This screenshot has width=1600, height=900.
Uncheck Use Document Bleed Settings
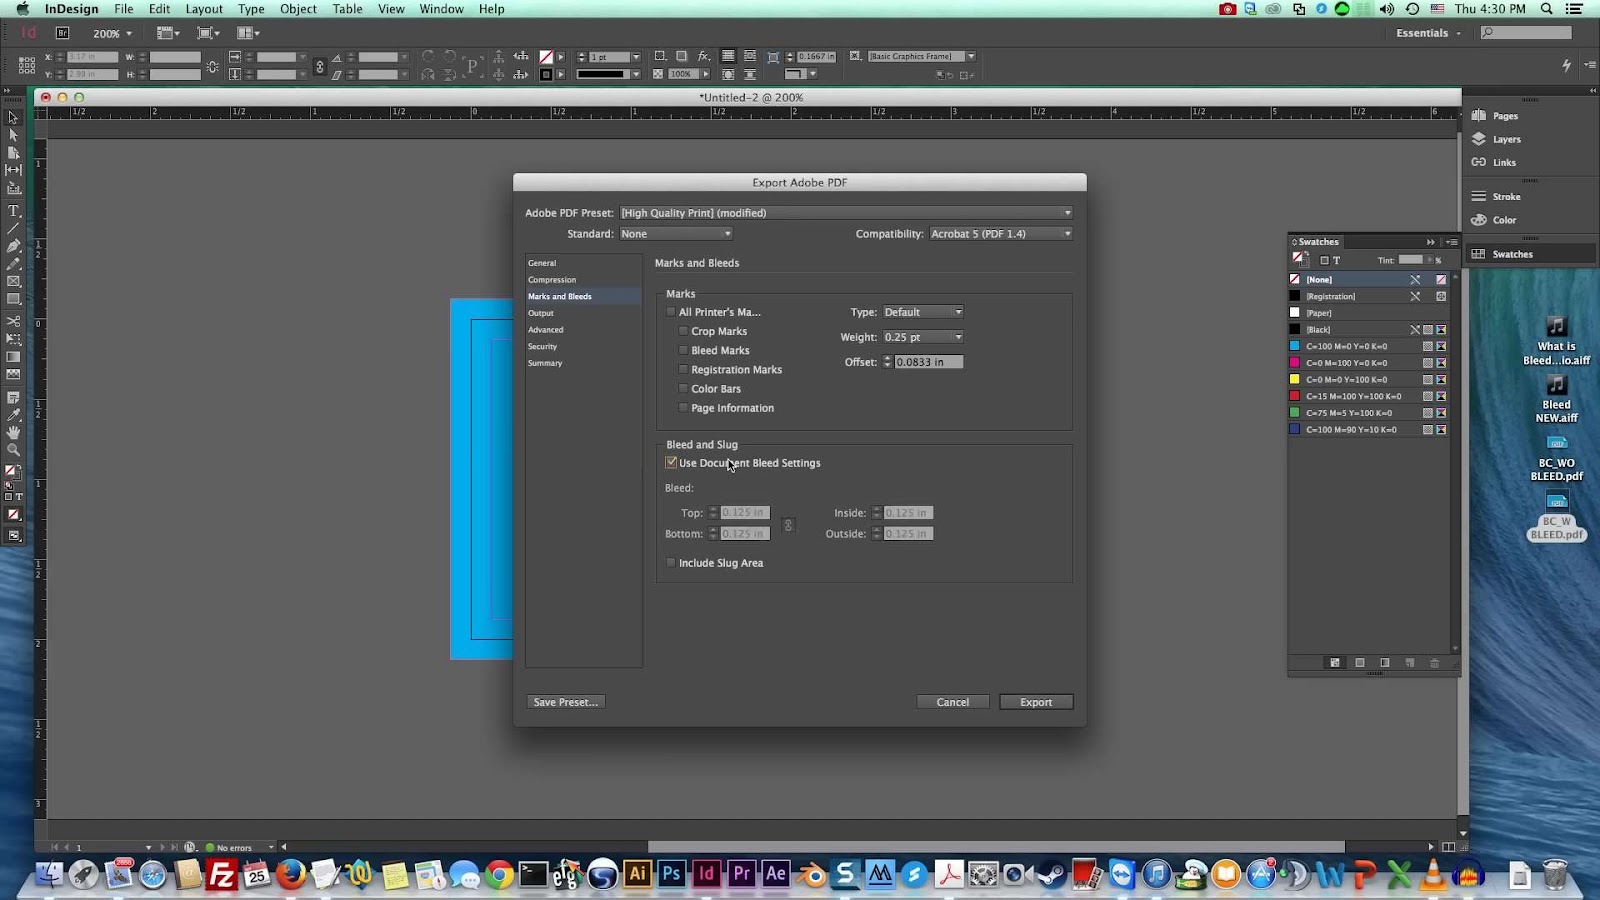point(671,463)
